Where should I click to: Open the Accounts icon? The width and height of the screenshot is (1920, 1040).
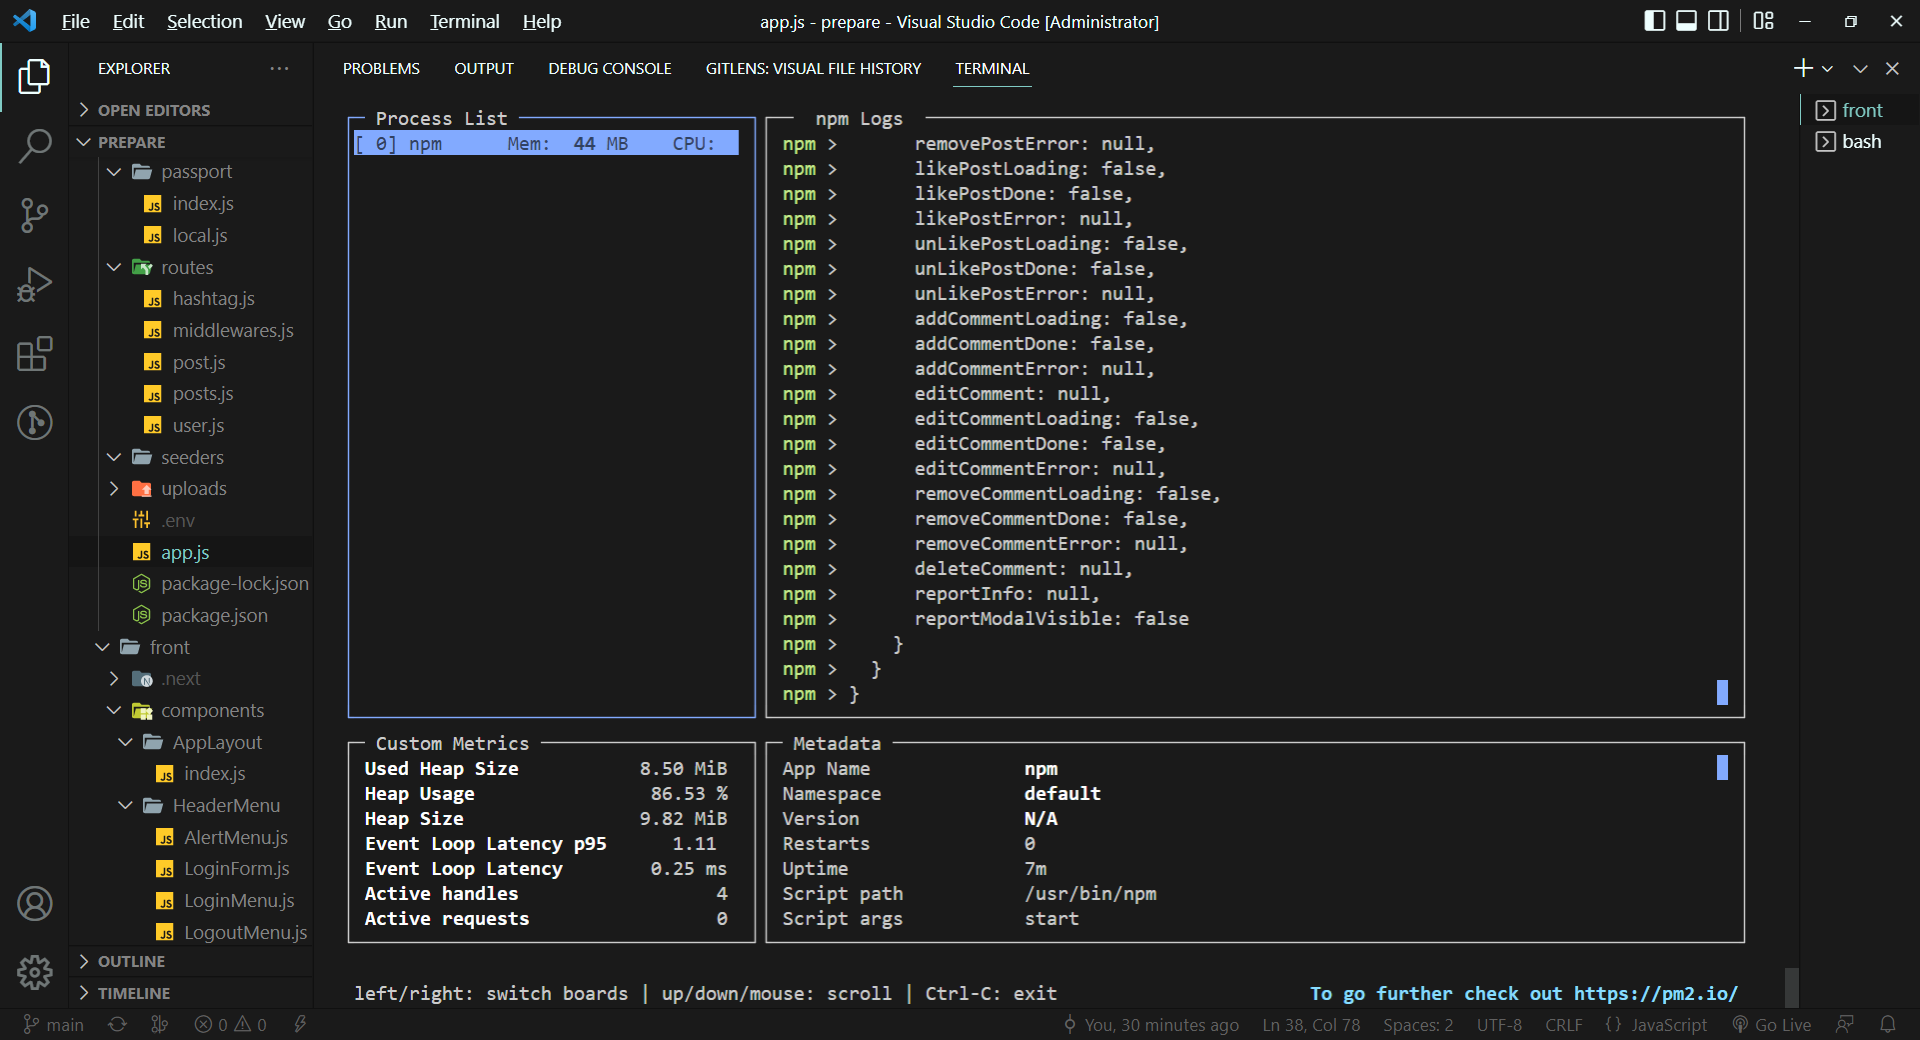tap(34, 904)
